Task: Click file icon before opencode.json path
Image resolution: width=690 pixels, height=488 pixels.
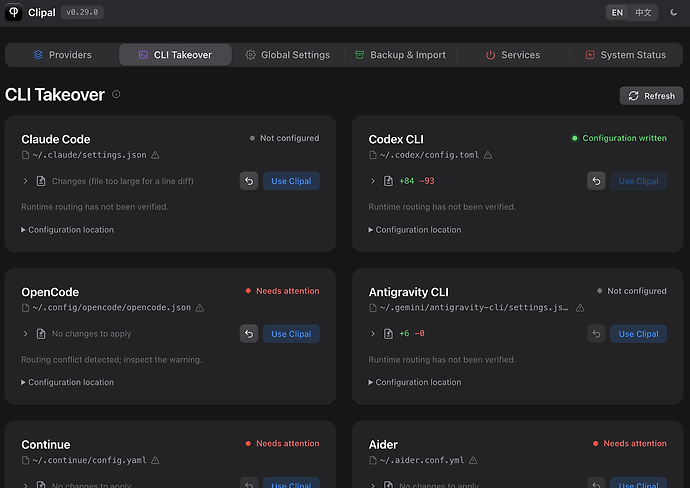Action: (x=26, y=308)
